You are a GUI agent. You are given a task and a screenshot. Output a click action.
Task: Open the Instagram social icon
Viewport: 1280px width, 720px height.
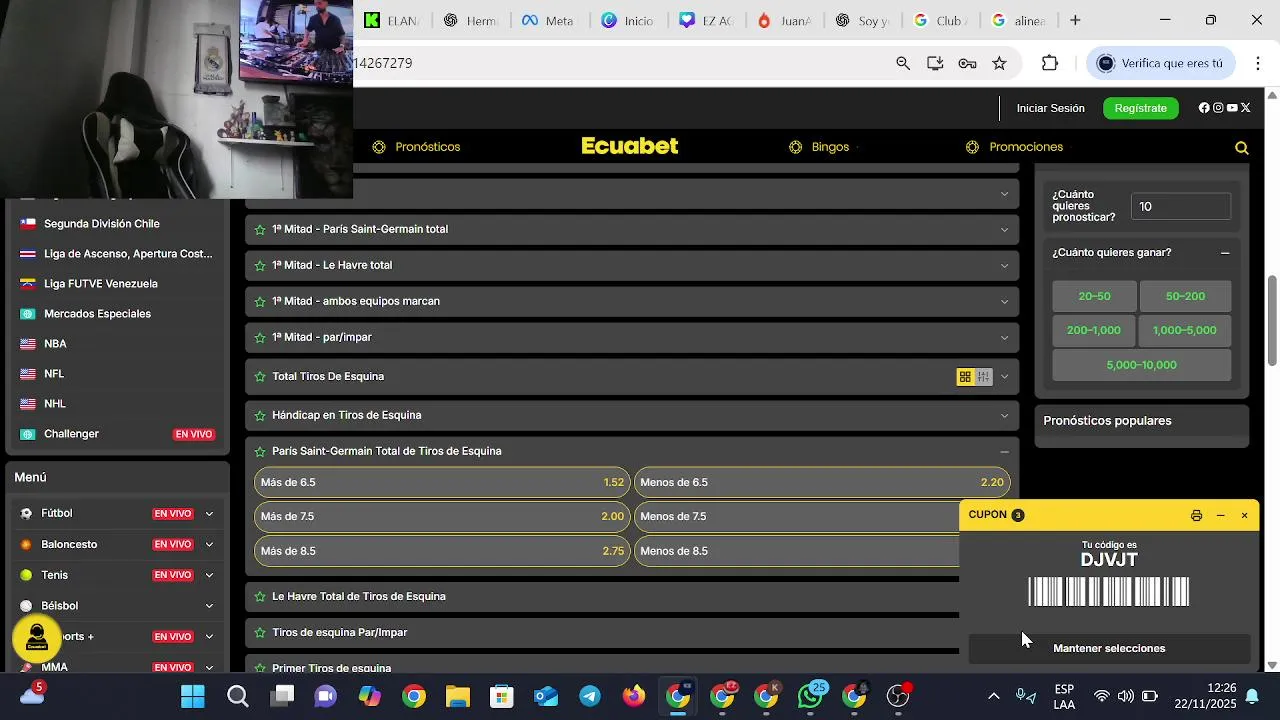[1218, 108]
